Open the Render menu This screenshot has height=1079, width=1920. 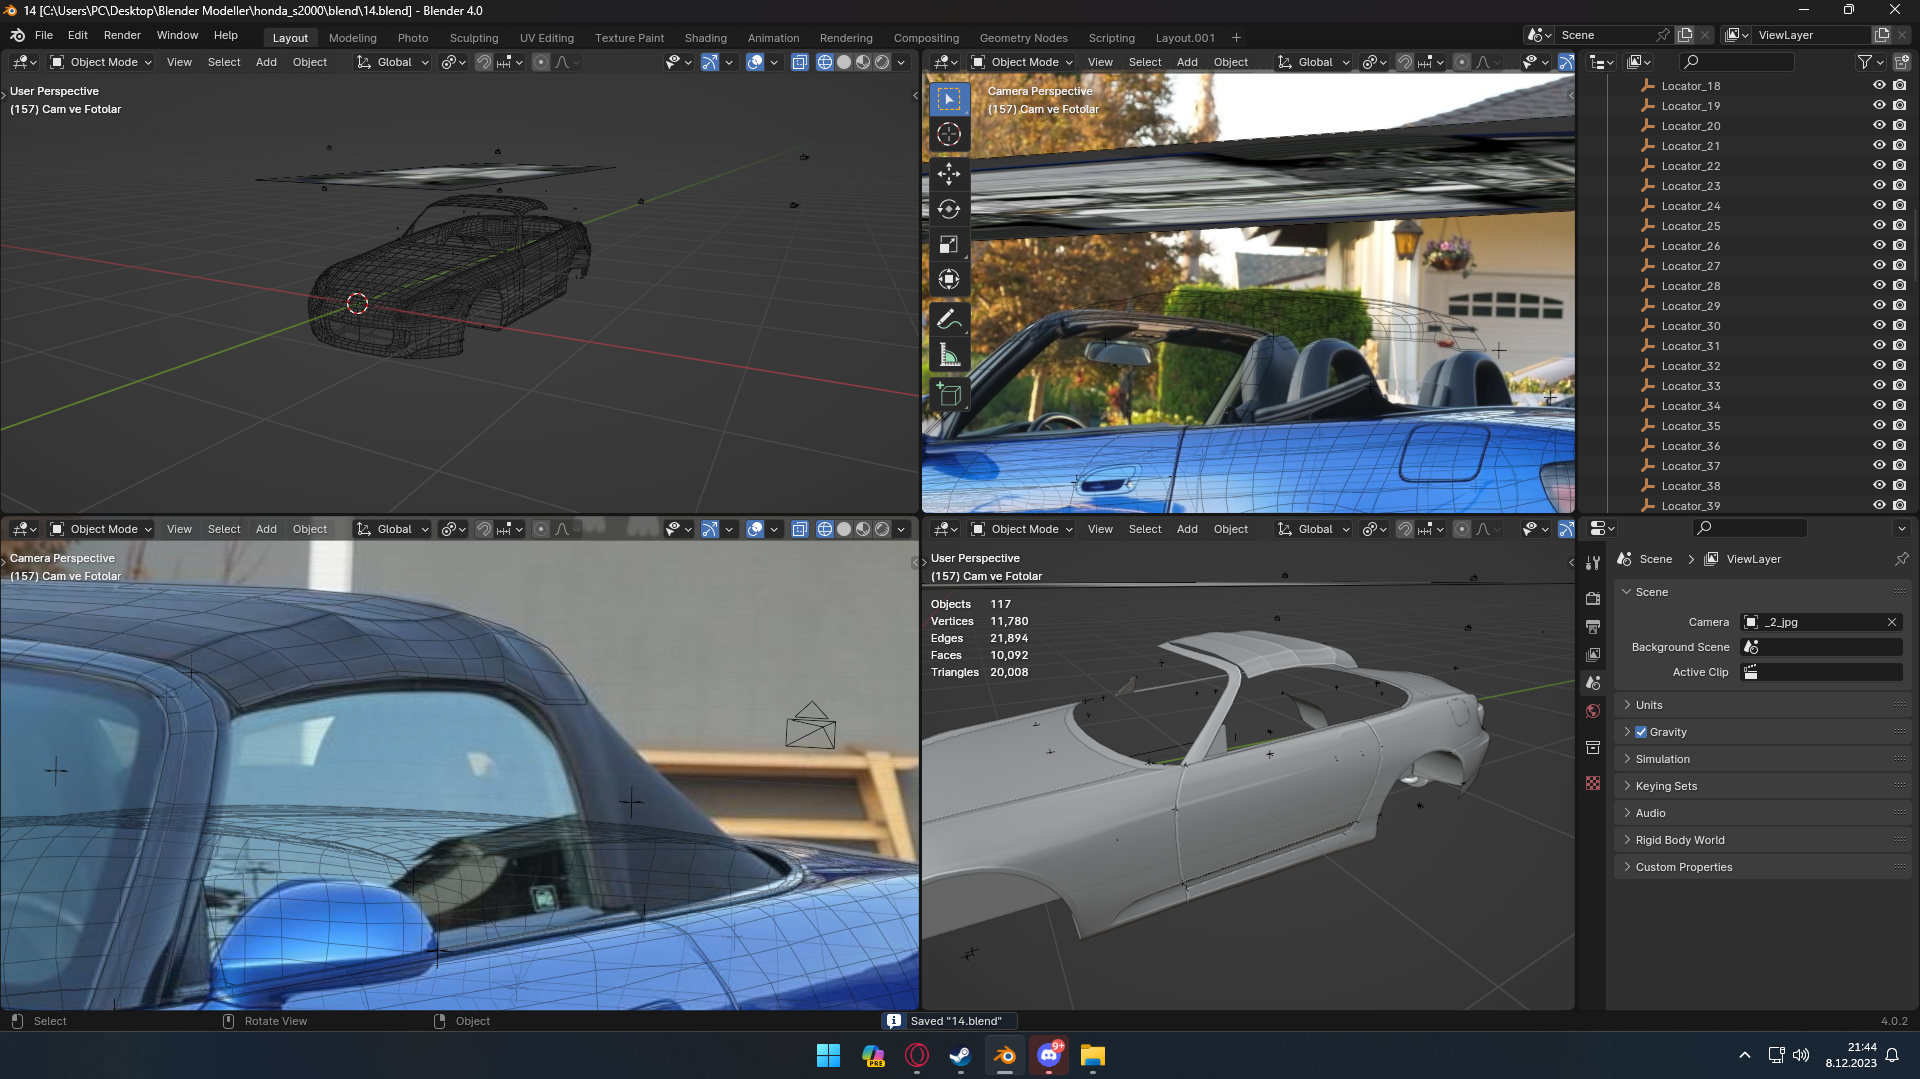[122, 35]
